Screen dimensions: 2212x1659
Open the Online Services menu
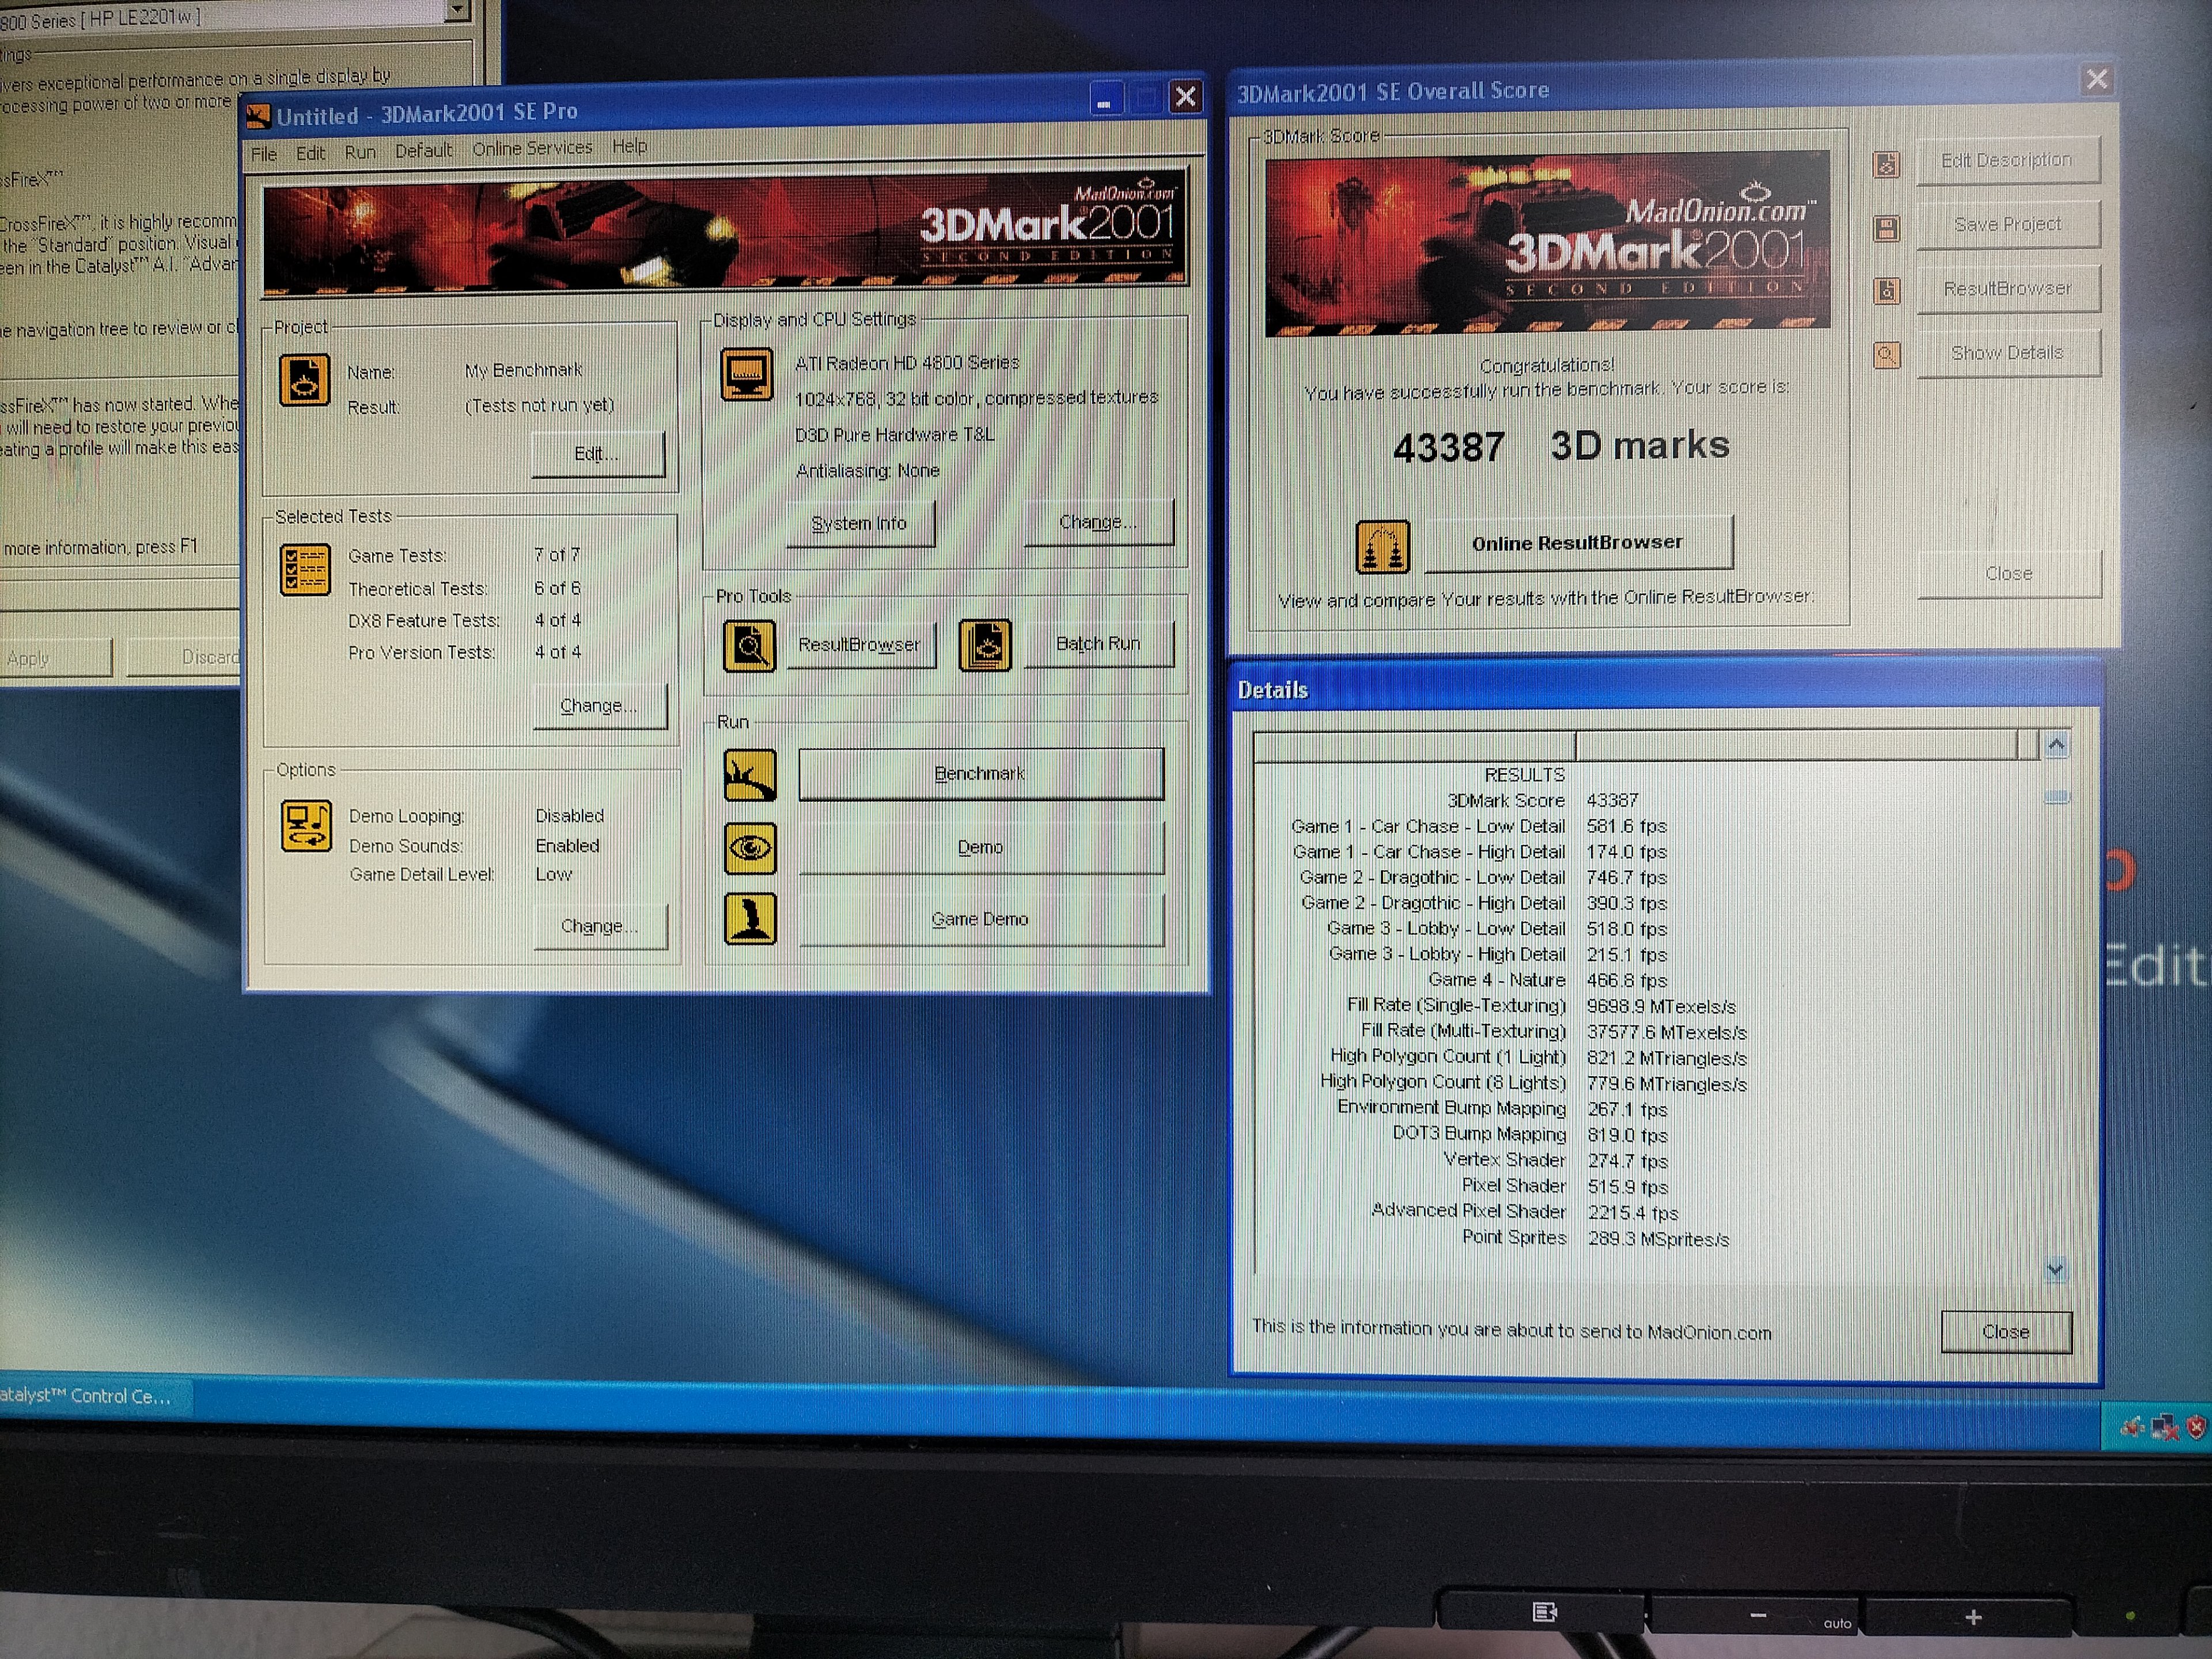[532, 148]
